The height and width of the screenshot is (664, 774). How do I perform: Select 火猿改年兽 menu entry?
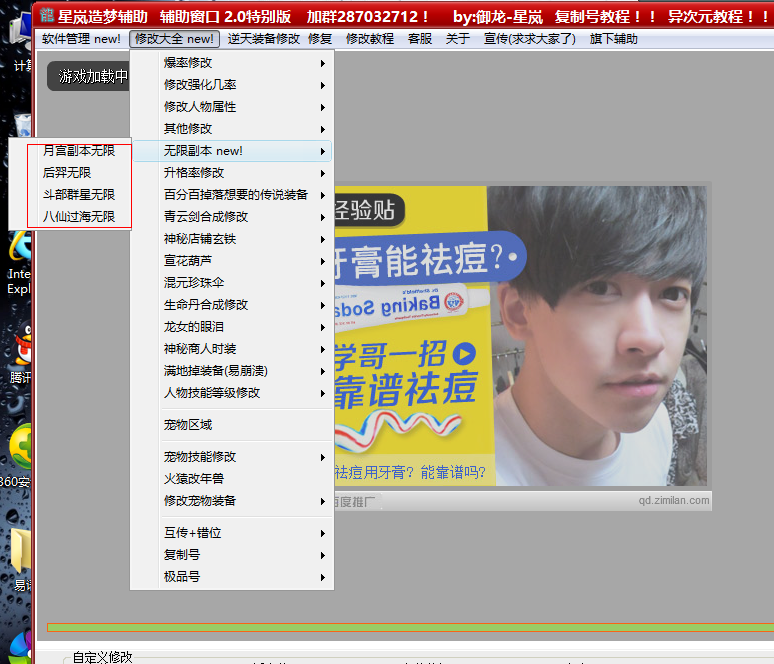pyautogui.click(x=194, y=479)
